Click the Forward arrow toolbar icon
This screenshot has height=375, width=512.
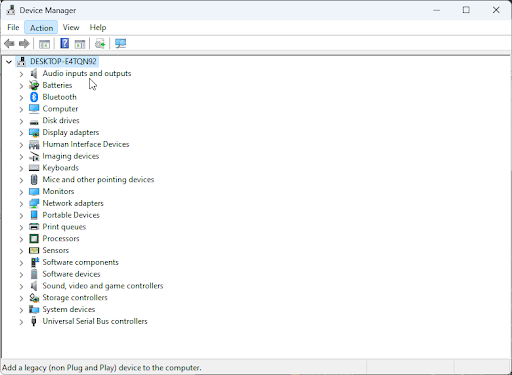pyautogui.click(x=24, y=43)
